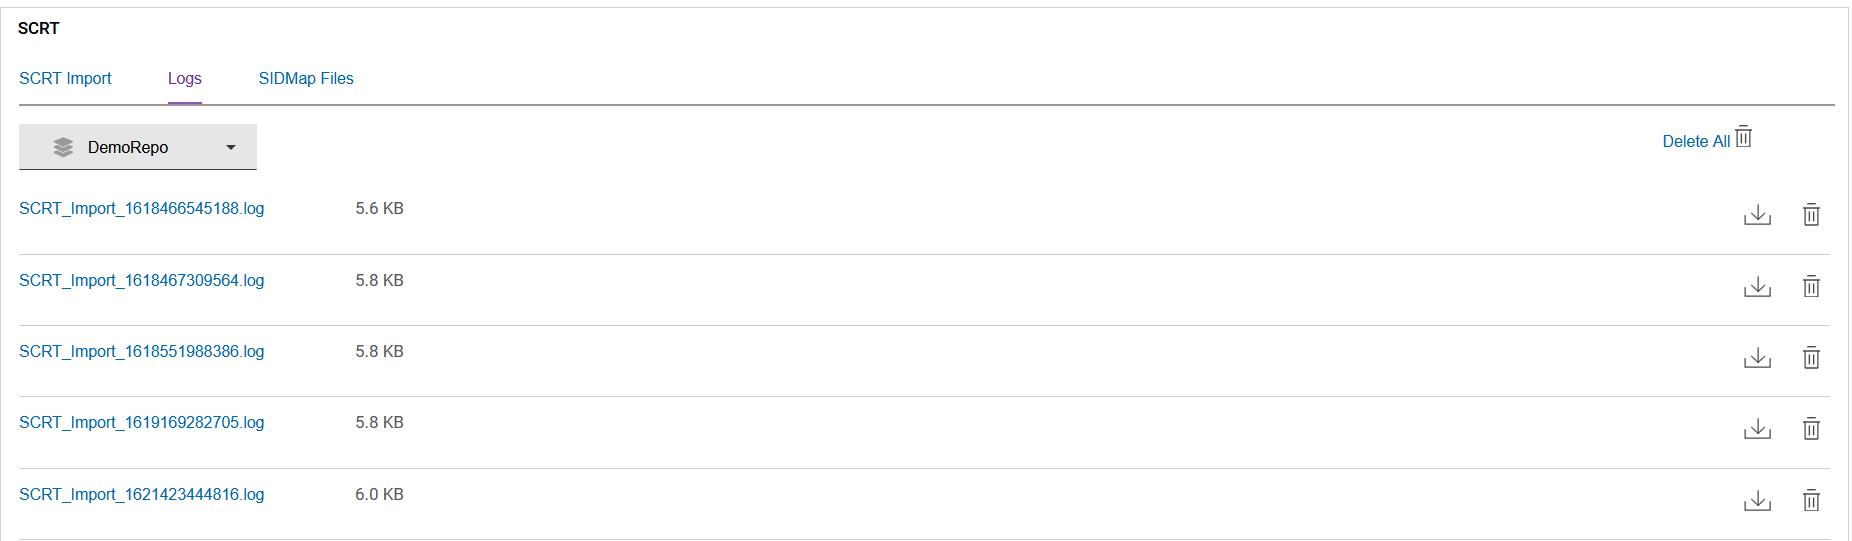Open SCRT_Import_1619169282705.log log link
This screenshot has height=541, width=1852.
(141, 423)
